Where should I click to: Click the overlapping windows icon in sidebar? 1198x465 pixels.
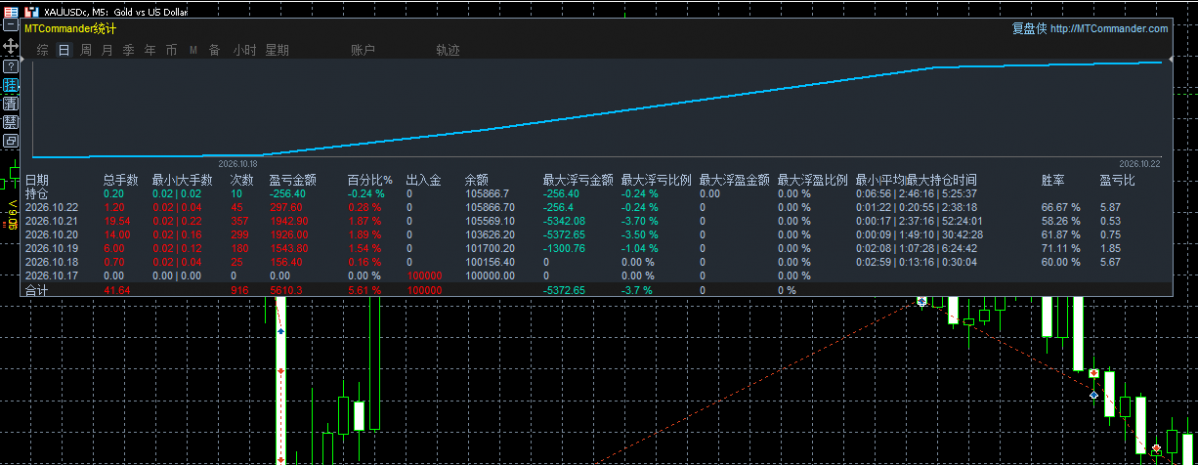11,141
